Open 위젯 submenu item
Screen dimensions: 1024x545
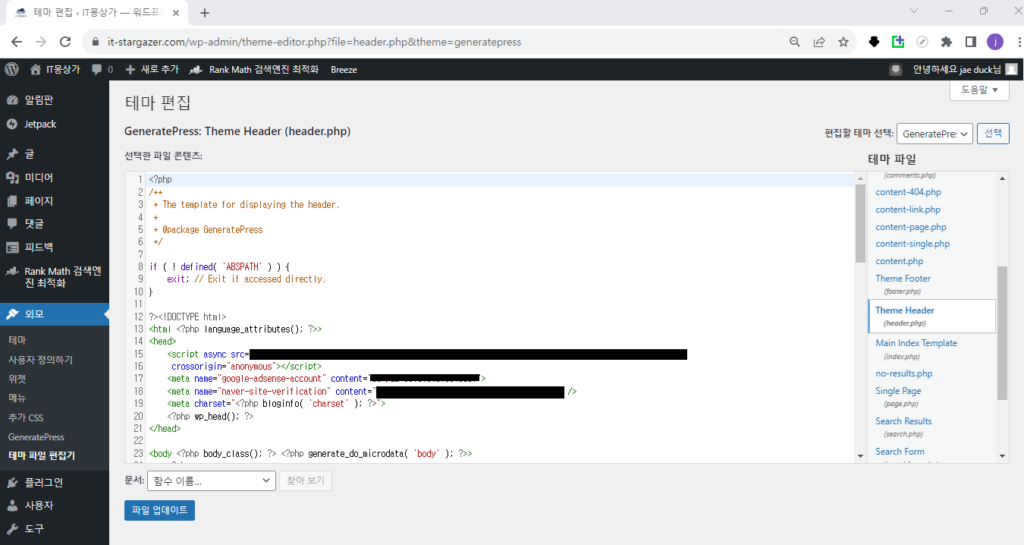[x=17, y=379]
